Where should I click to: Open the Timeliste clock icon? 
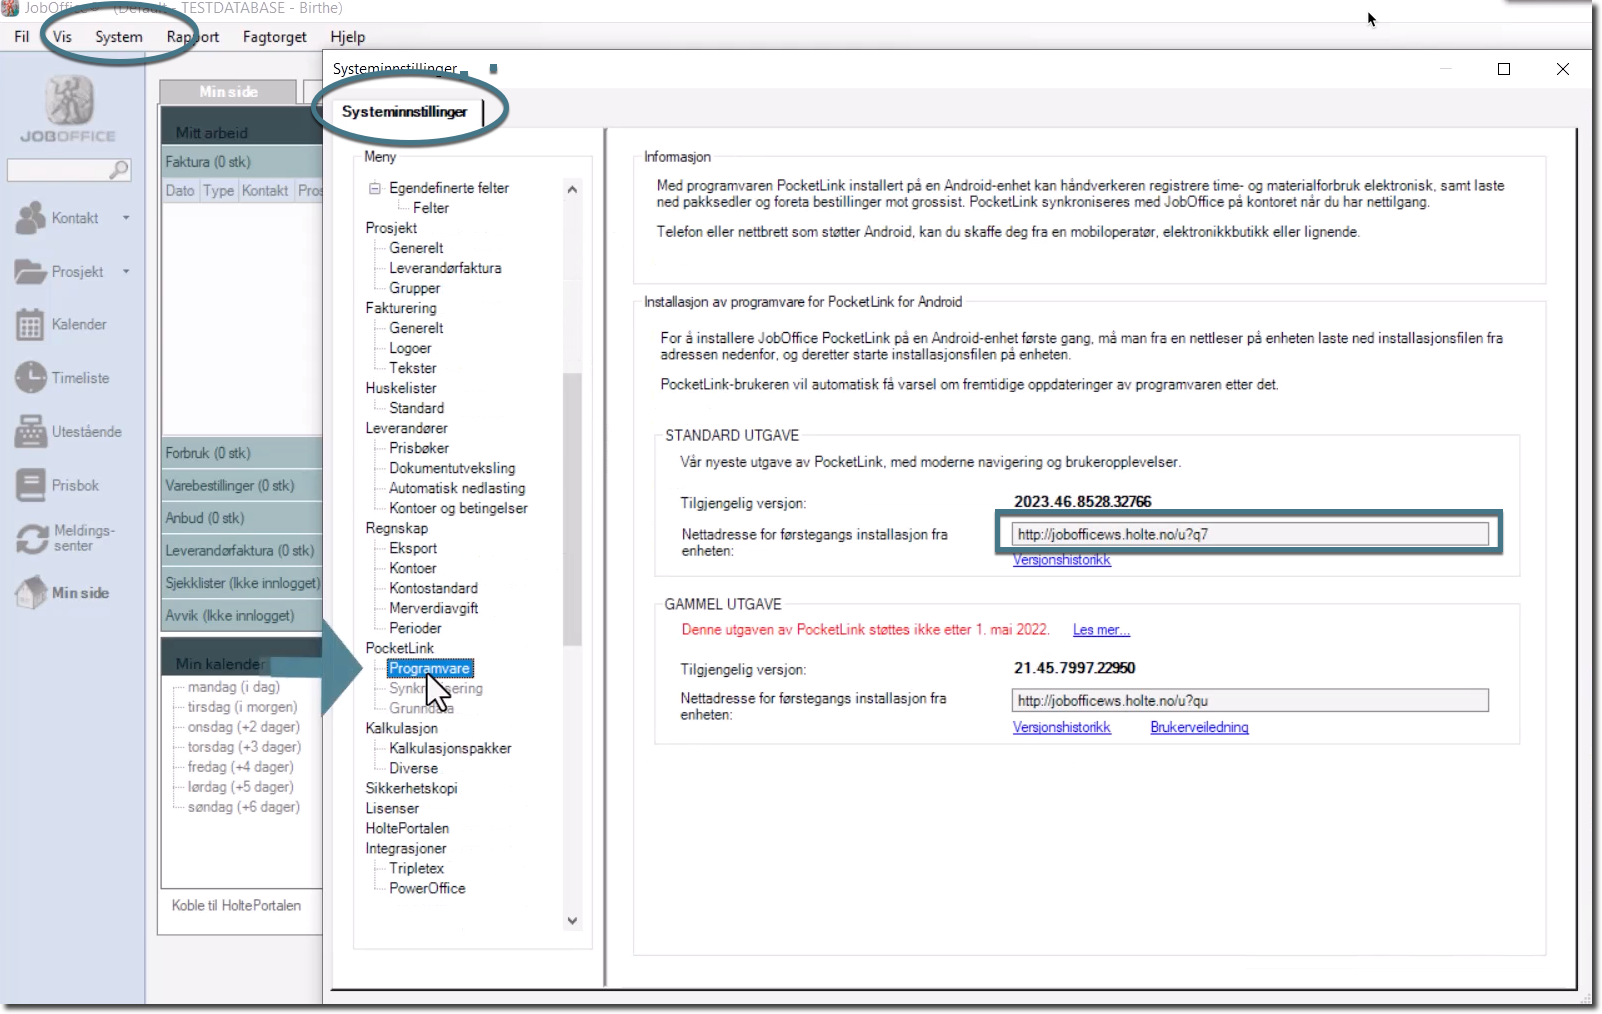pyautogui.click(x=31, y=378)
